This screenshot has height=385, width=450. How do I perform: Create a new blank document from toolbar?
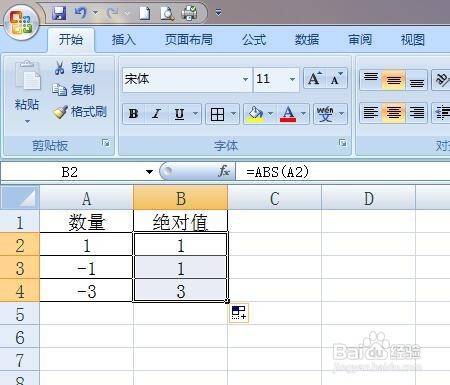pos(144,13)
